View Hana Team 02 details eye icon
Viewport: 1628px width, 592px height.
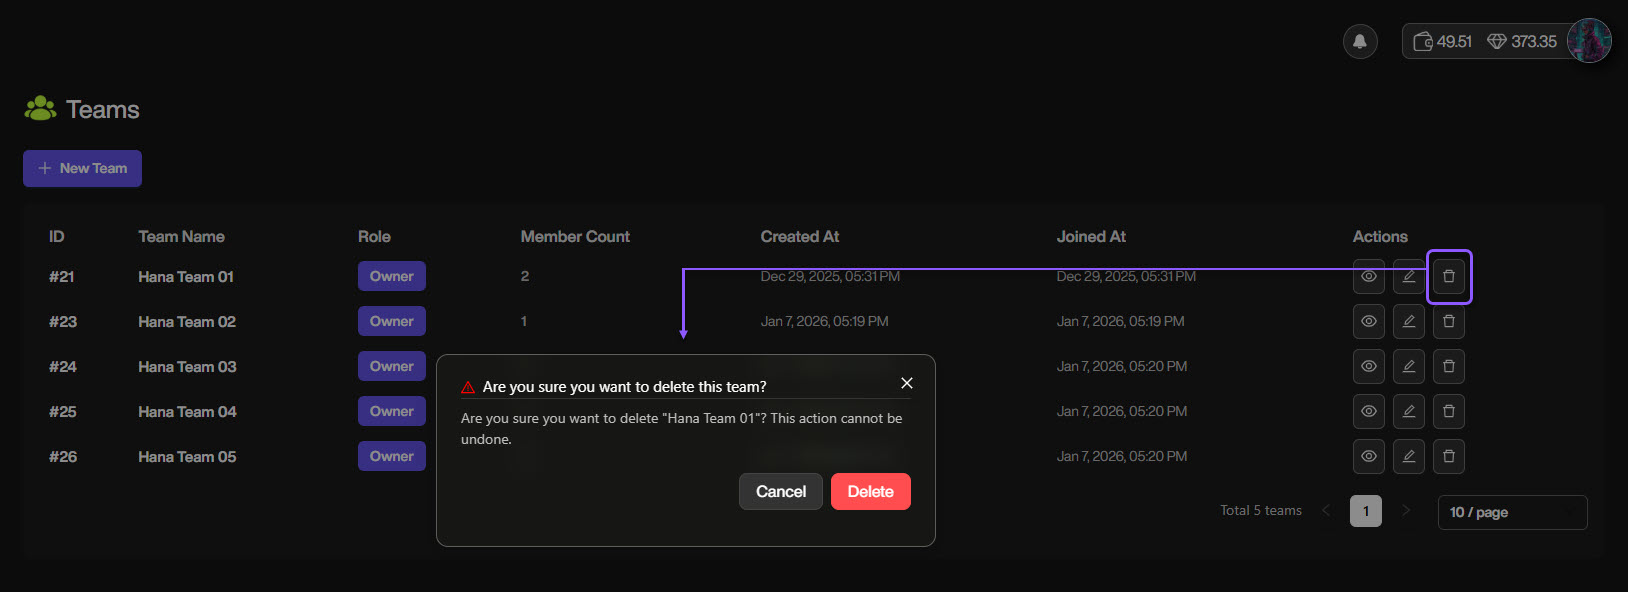[1369, 321]
